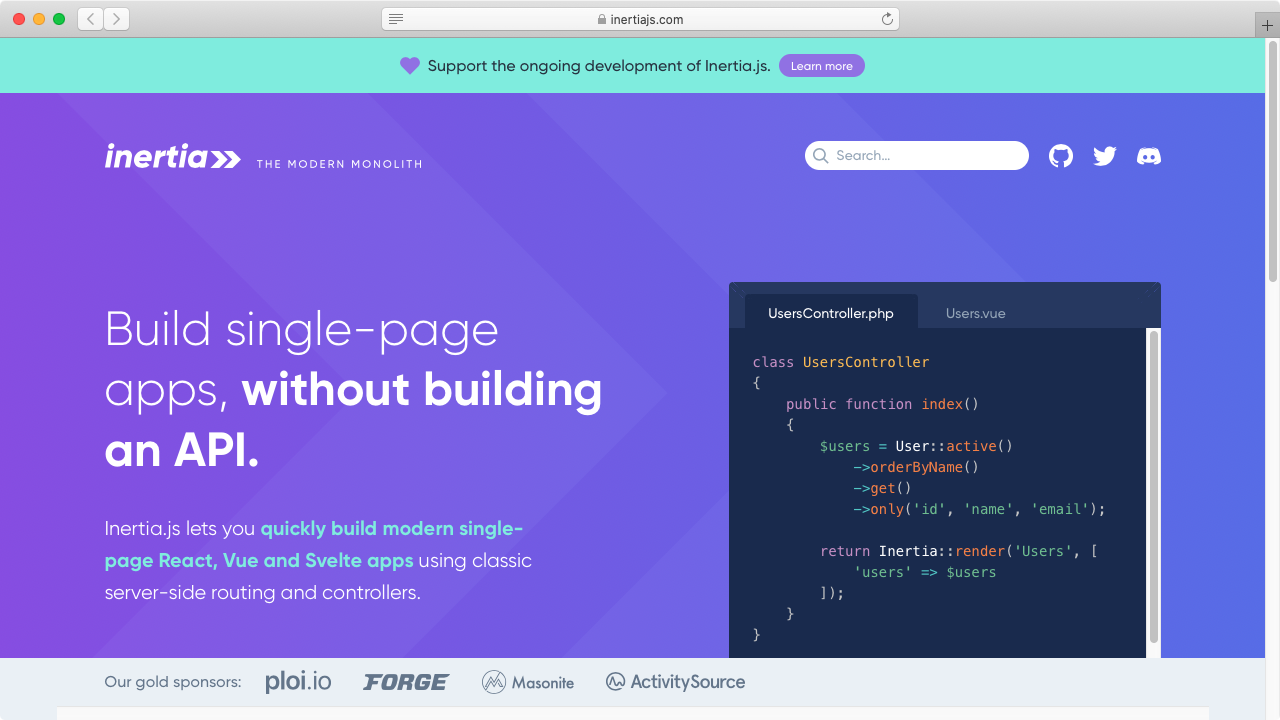Click 'class UsersController' code line

(841, 362)
